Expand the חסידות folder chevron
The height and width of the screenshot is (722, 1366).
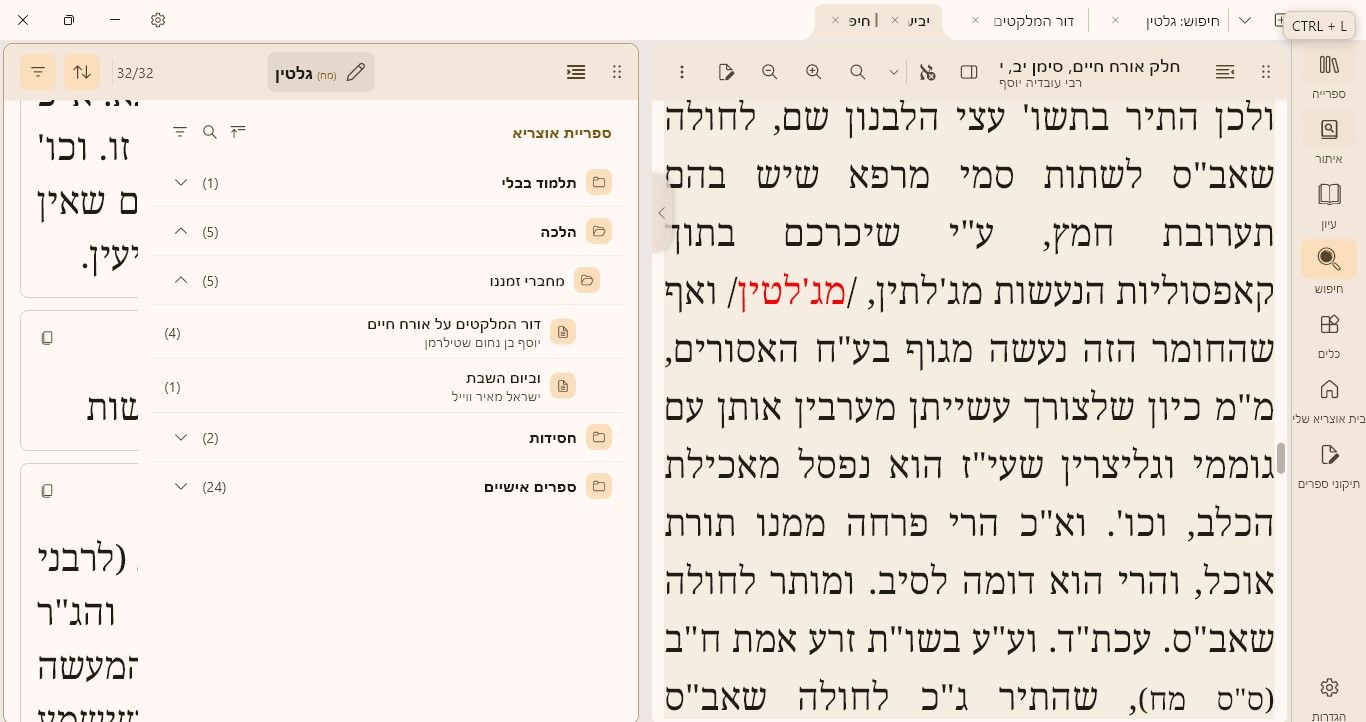(x=181, y=437)
